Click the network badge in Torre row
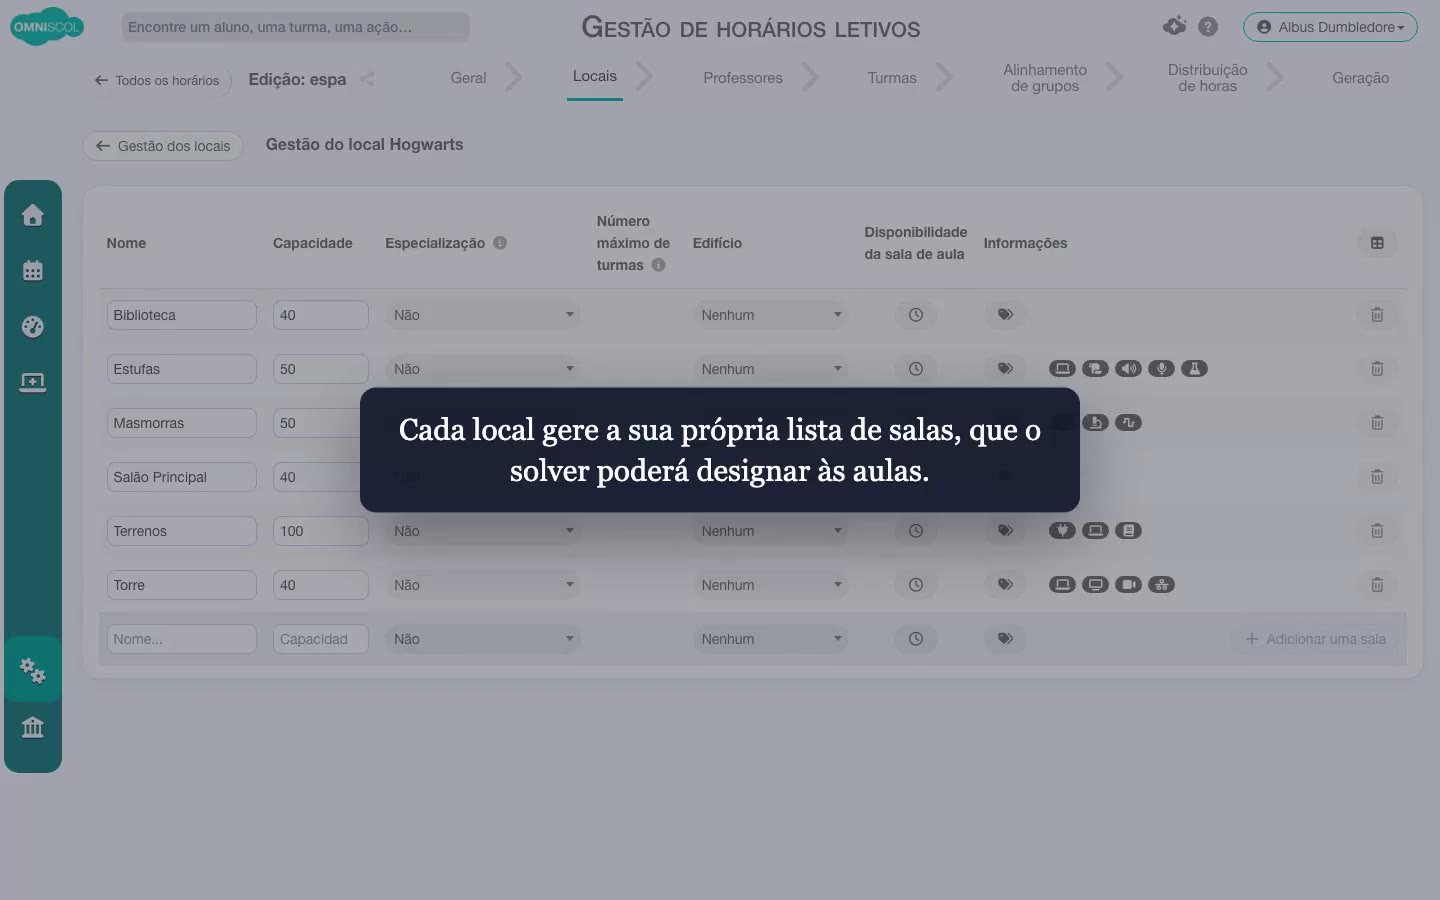 [x=1161, y=585]
